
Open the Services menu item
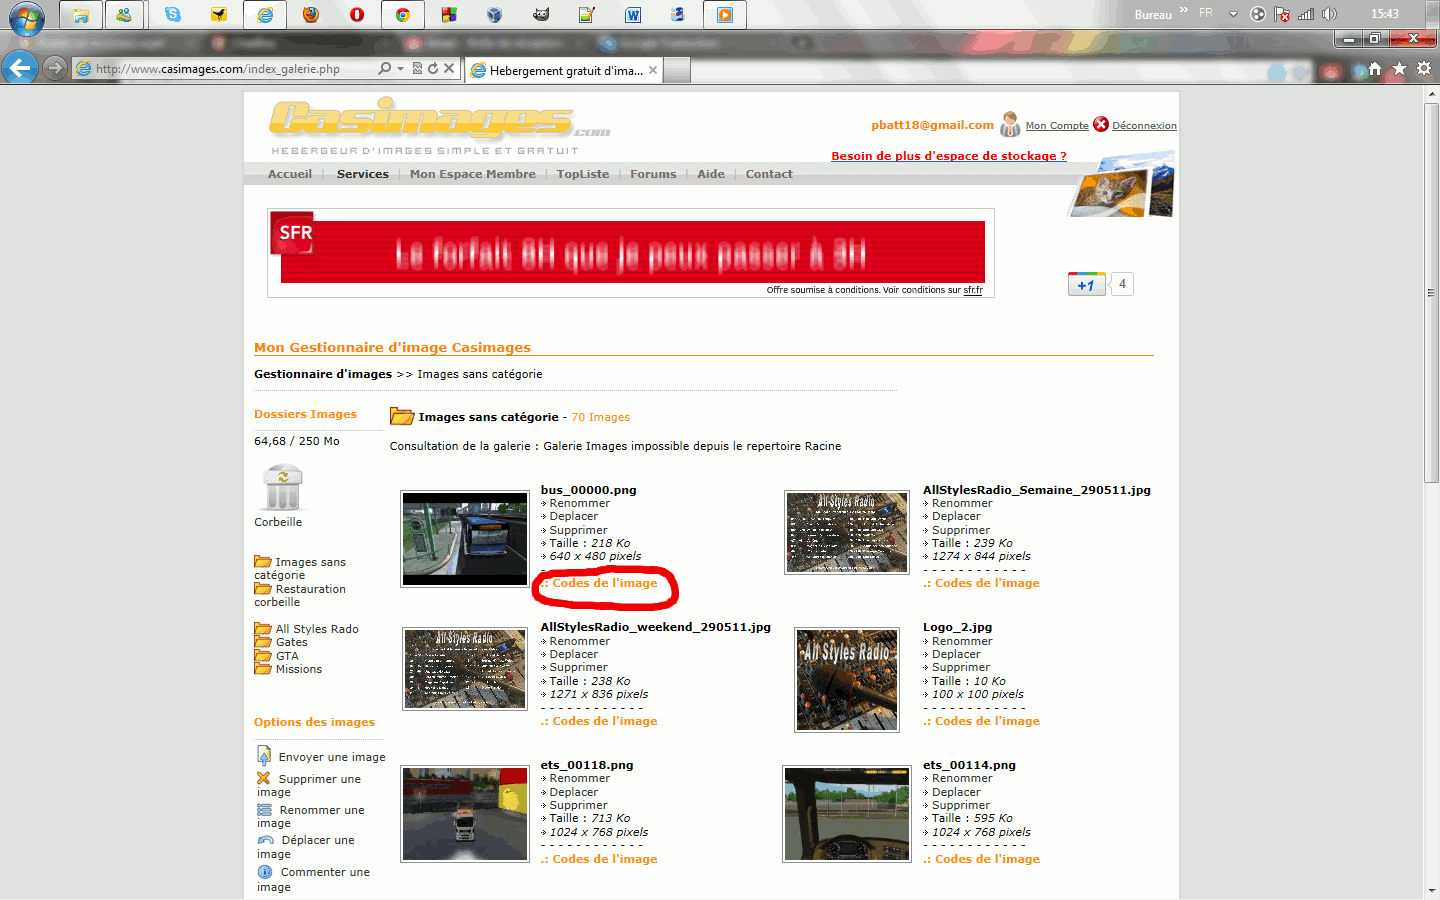pos(363,174)
